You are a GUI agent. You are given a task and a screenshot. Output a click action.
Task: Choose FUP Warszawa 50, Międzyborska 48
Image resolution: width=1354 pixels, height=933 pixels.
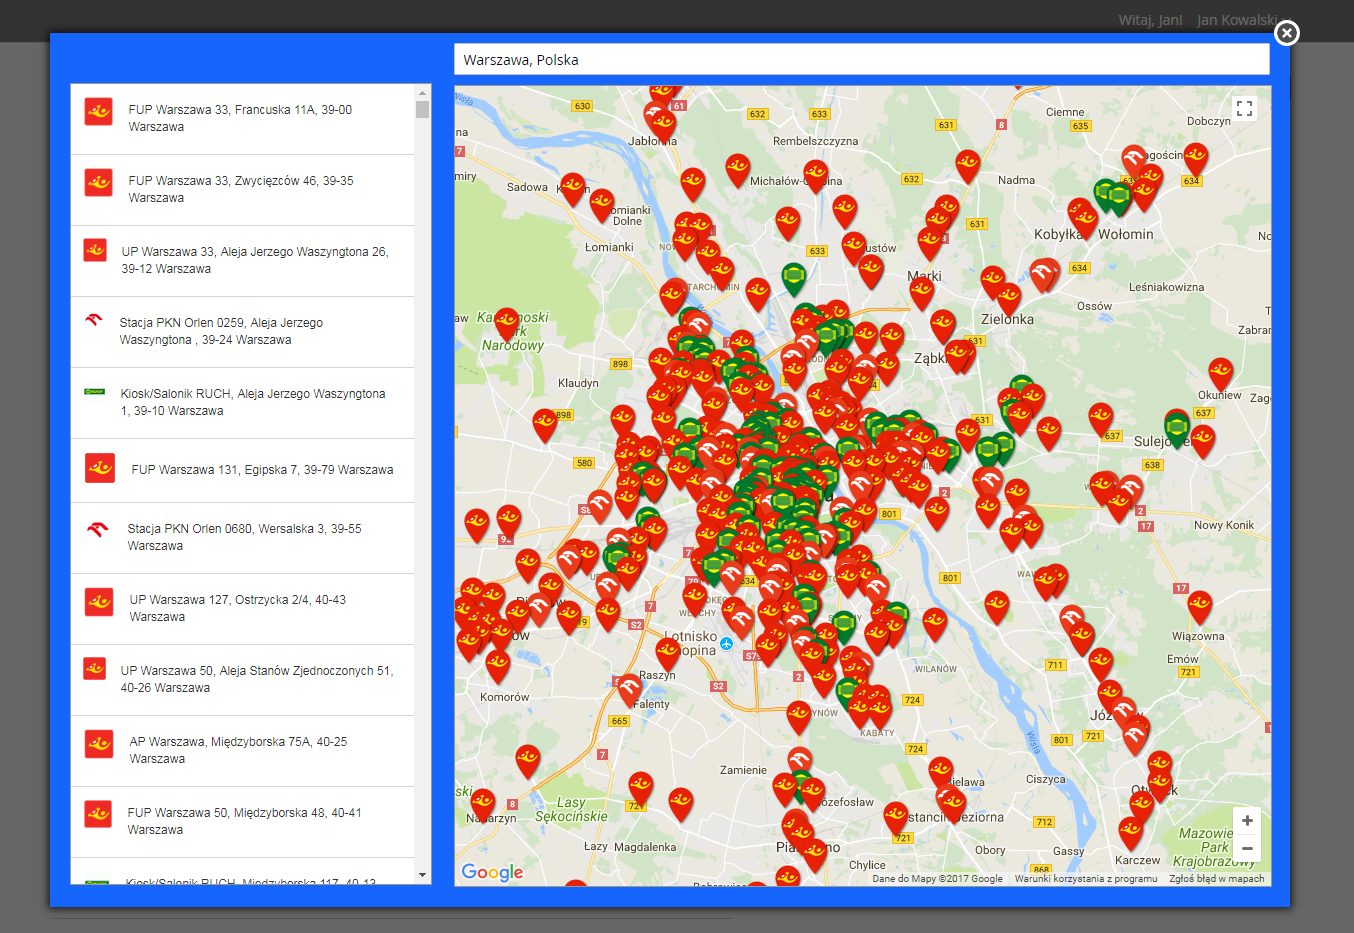pyautogui.click(x=243, y=822)
